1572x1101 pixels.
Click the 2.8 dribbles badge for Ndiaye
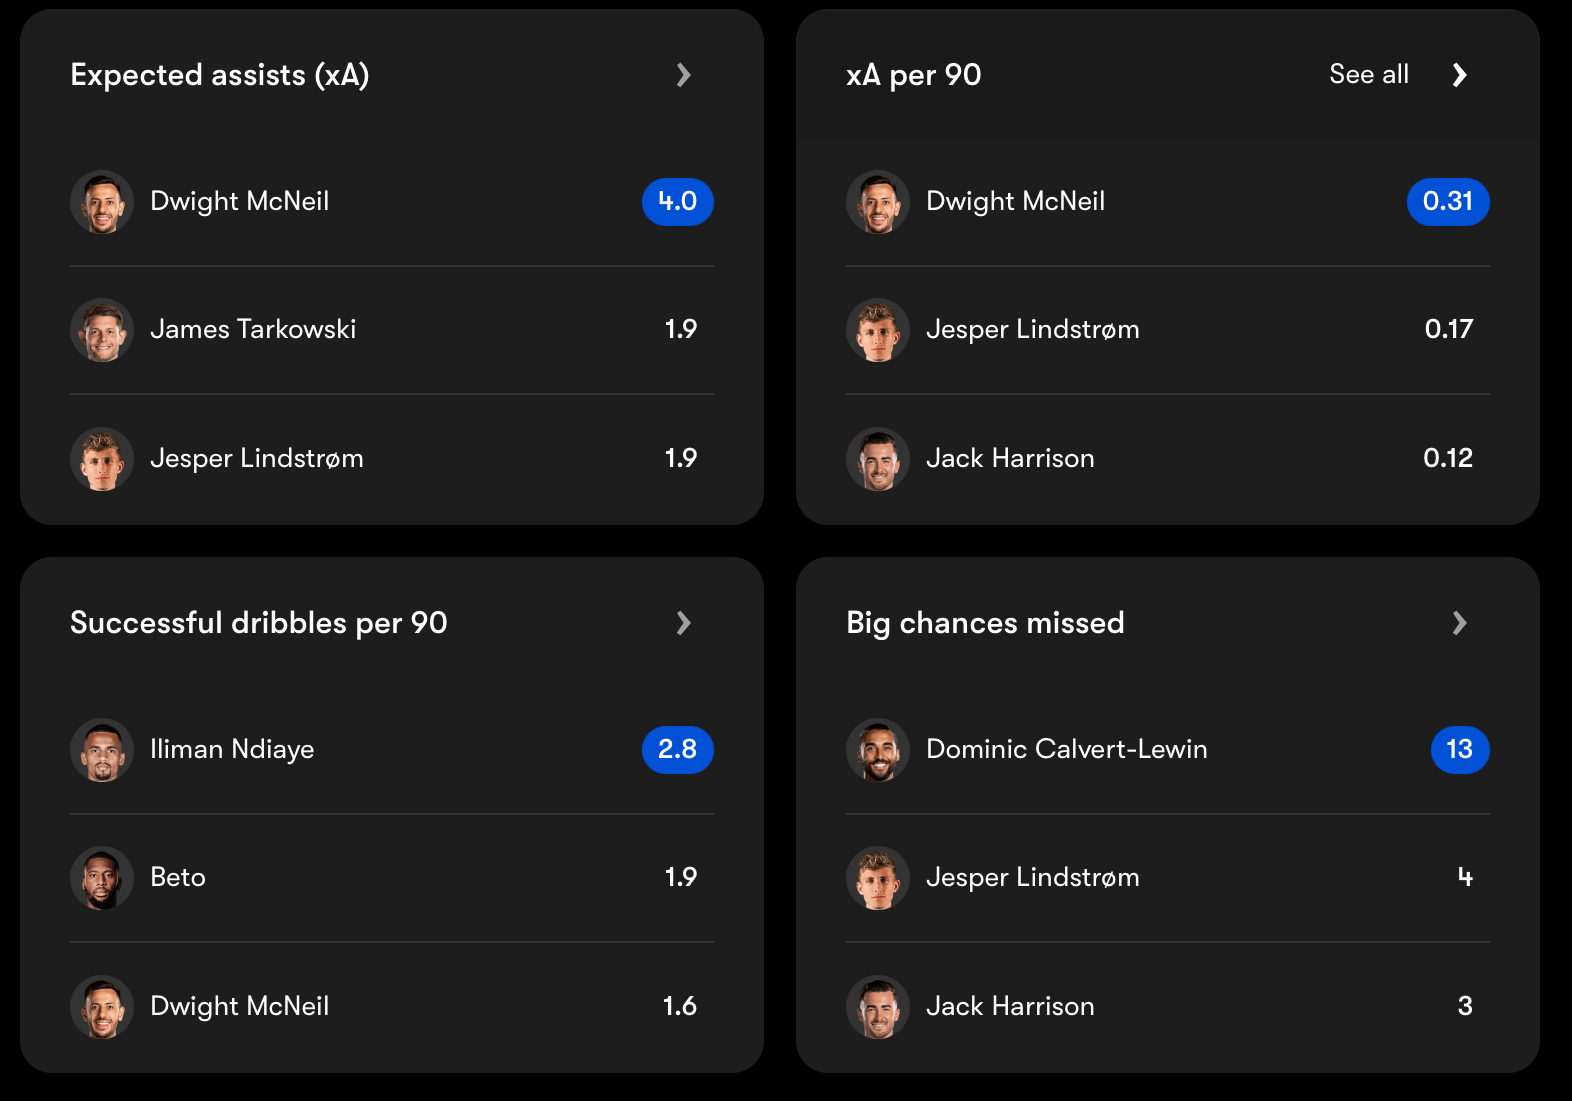[677, 750]
